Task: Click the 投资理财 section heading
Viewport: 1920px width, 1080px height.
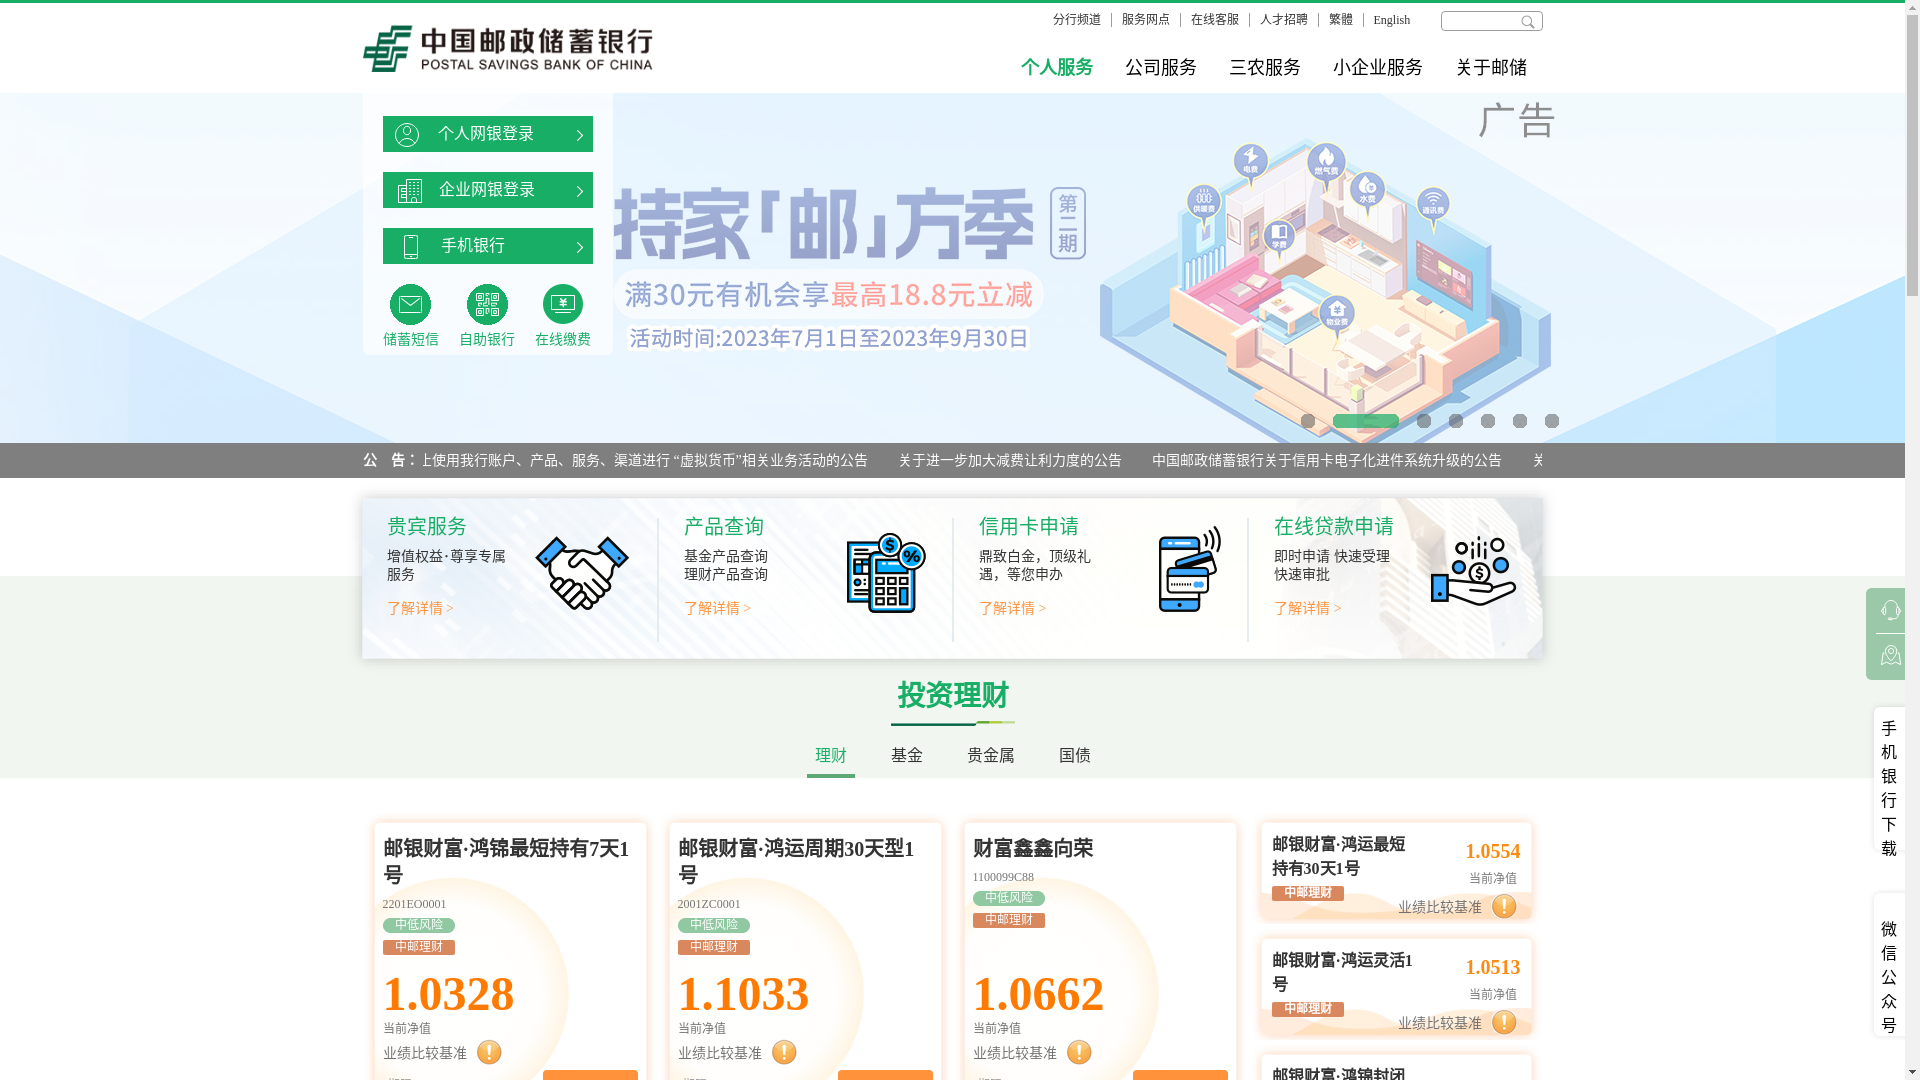Action: (x=953, y=695)
